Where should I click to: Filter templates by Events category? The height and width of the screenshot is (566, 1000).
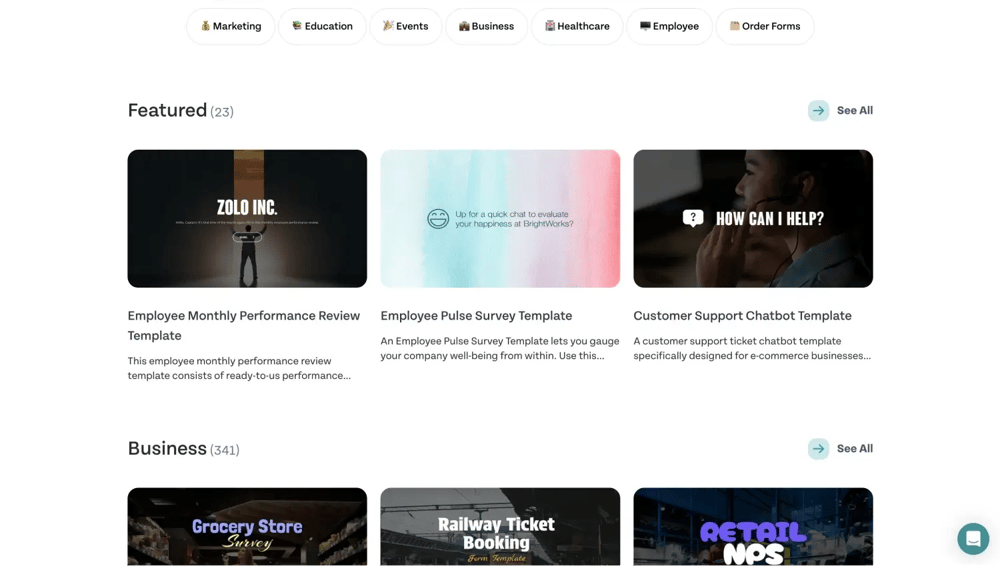coord(406,26)
